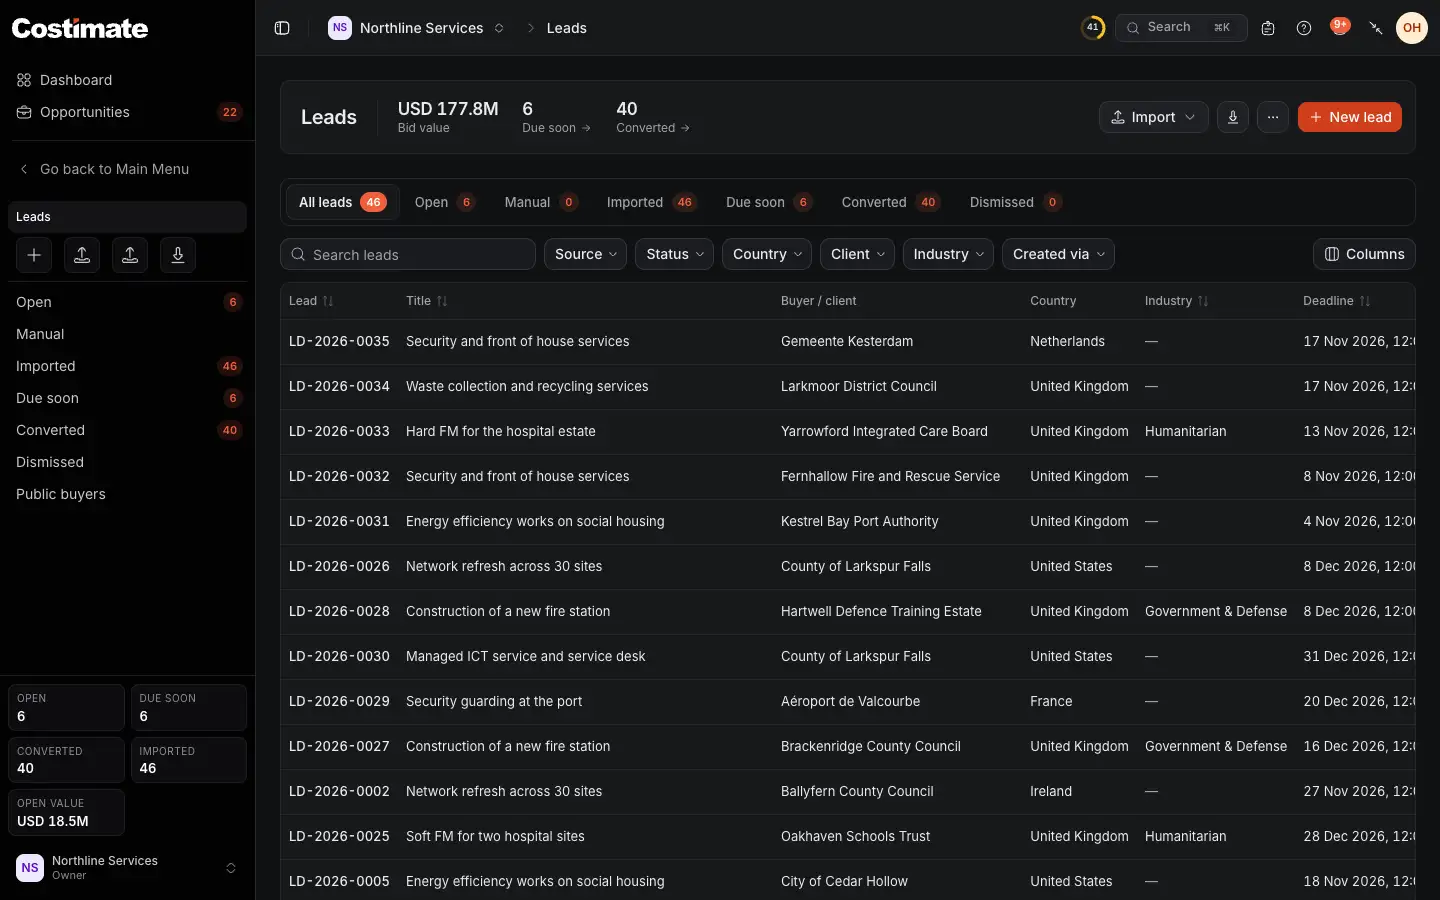Image resolution: width=1440 pixels, height=900 pixels.
Task: Open the Dashboard page from the sidebar
Action: pyautogui.click(x=127, y=80)
